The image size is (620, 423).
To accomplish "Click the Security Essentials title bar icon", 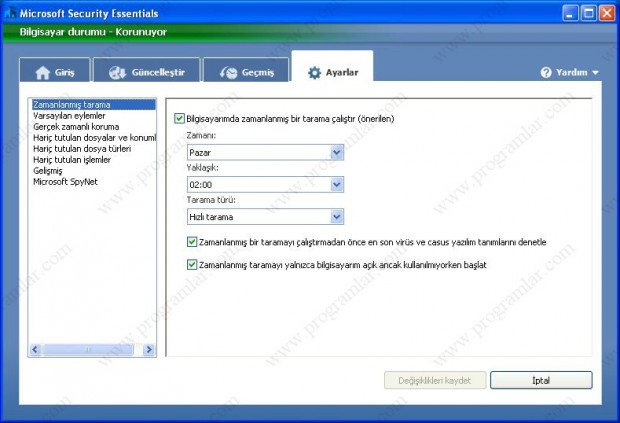I will pyautogui.click(x=9, y=13).
